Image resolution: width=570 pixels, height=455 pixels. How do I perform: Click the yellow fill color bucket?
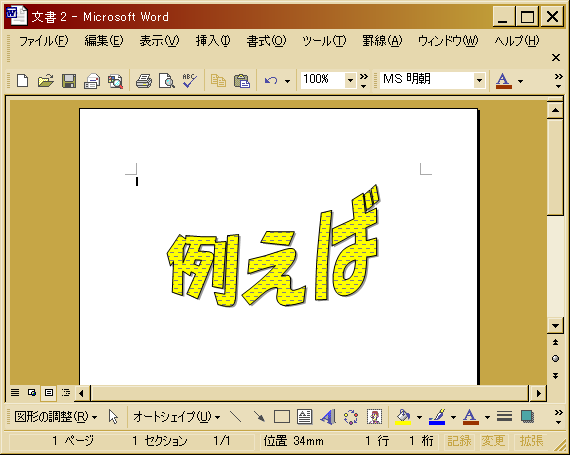point(403,416)
